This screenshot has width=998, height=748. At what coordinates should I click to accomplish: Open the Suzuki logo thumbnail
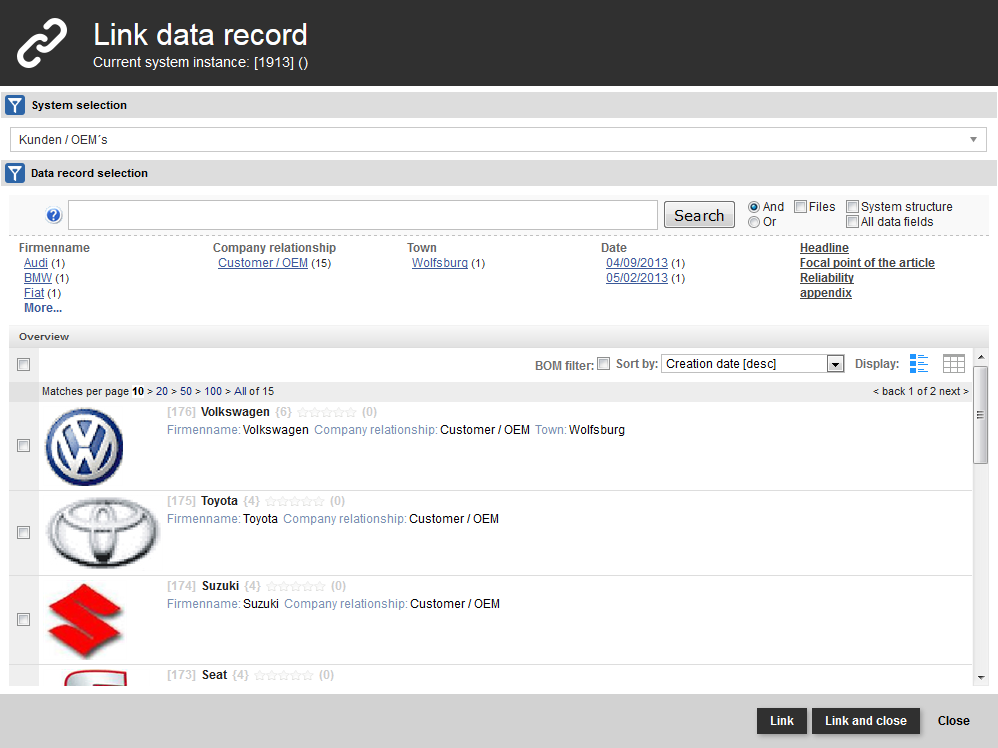pyautogui.click(x=85, y=620)
